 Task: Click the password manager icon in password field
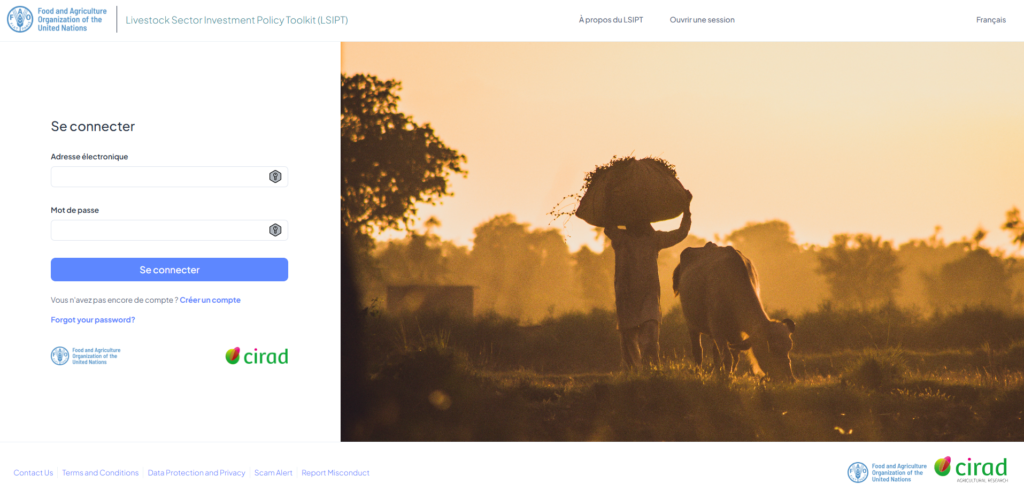tap(275, 230)
